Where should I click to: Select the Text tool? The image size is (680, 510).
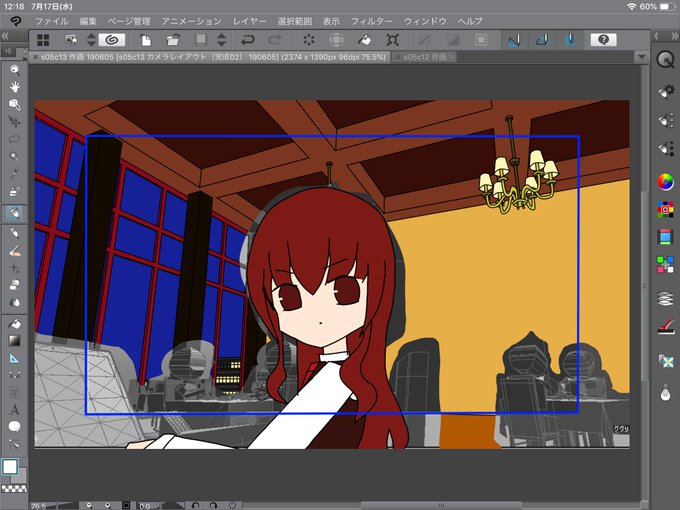15,409
